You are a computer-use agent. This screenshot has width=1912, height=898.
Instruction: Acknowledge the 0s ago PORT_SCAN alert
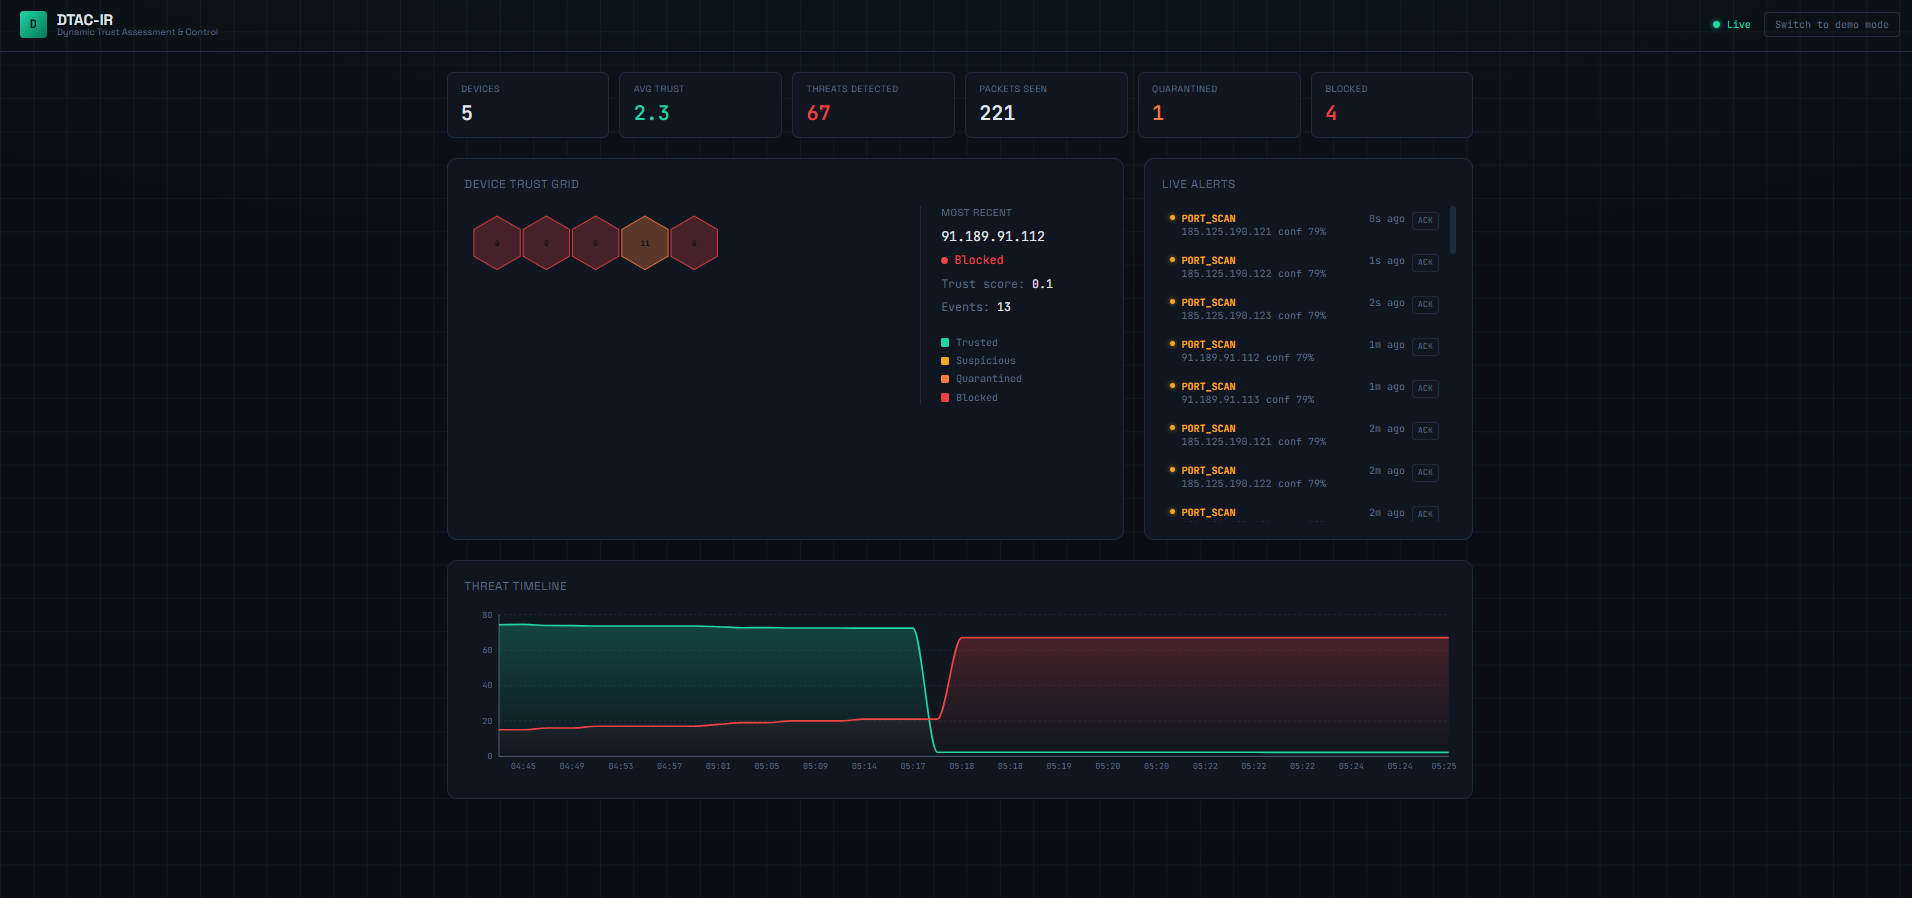point(1425,220)
